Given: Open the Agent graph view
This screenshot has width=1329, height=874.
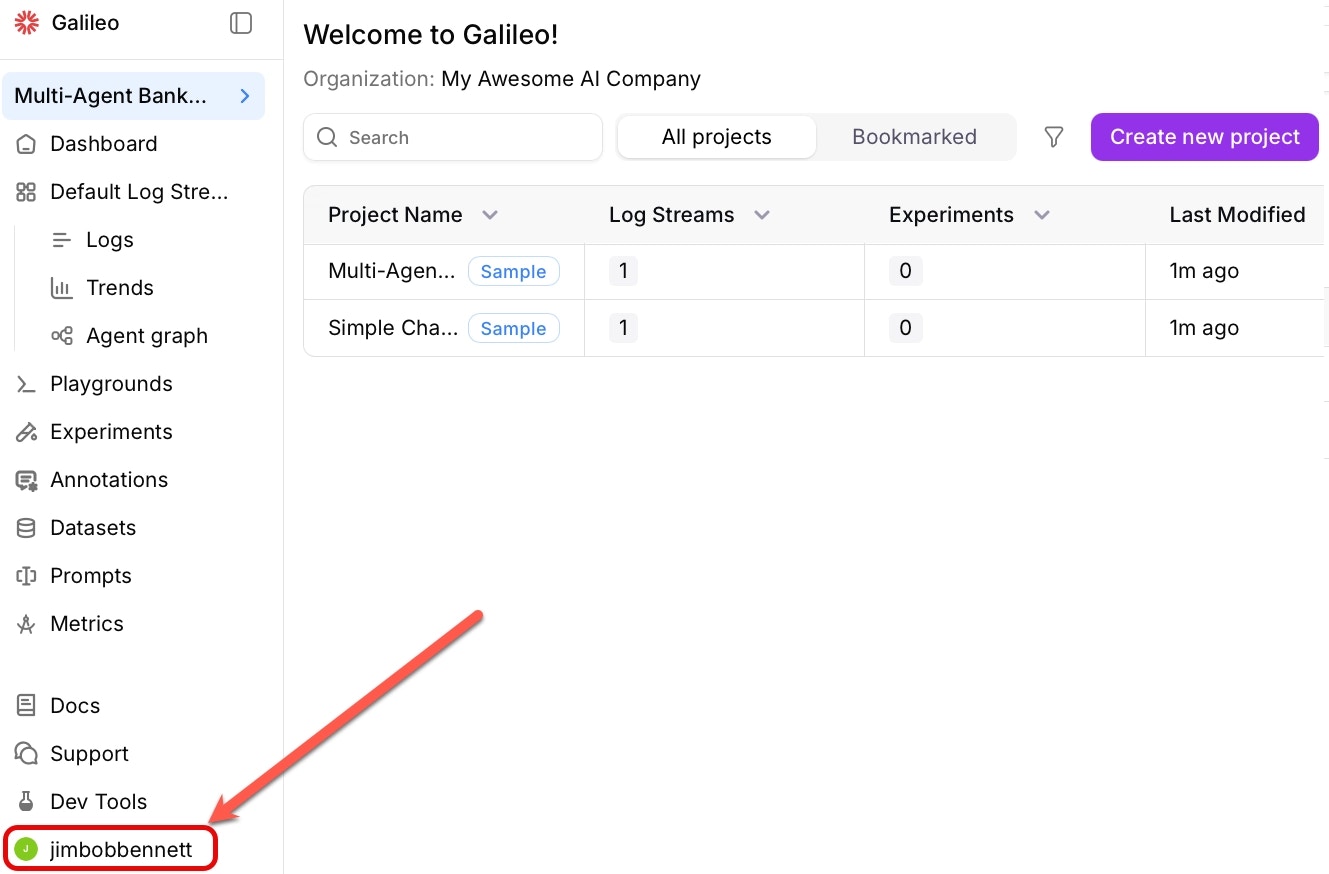Looking at the screenshot, I should point(146,336).
